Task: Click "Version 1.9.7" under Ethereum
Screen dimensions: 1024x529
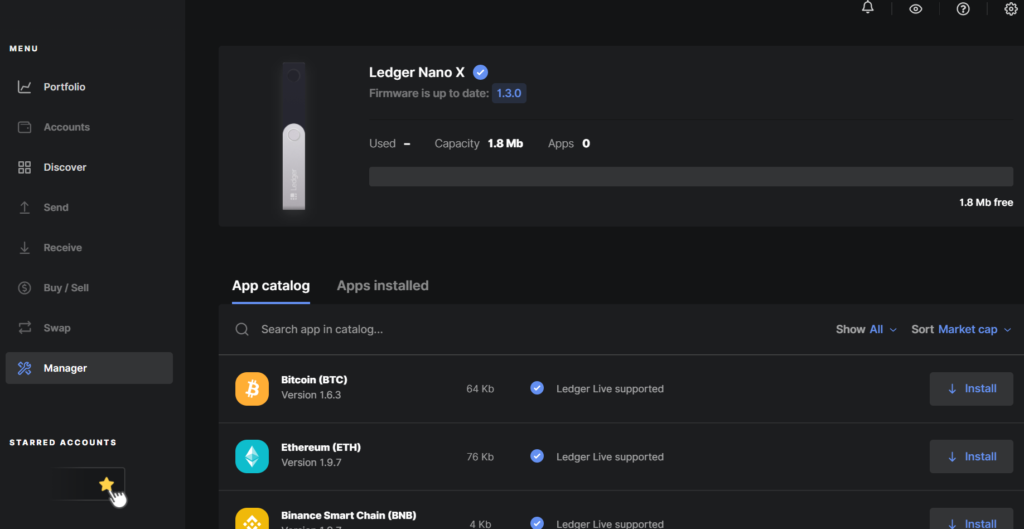Action: pyautogui.click(x=311, y=462)
